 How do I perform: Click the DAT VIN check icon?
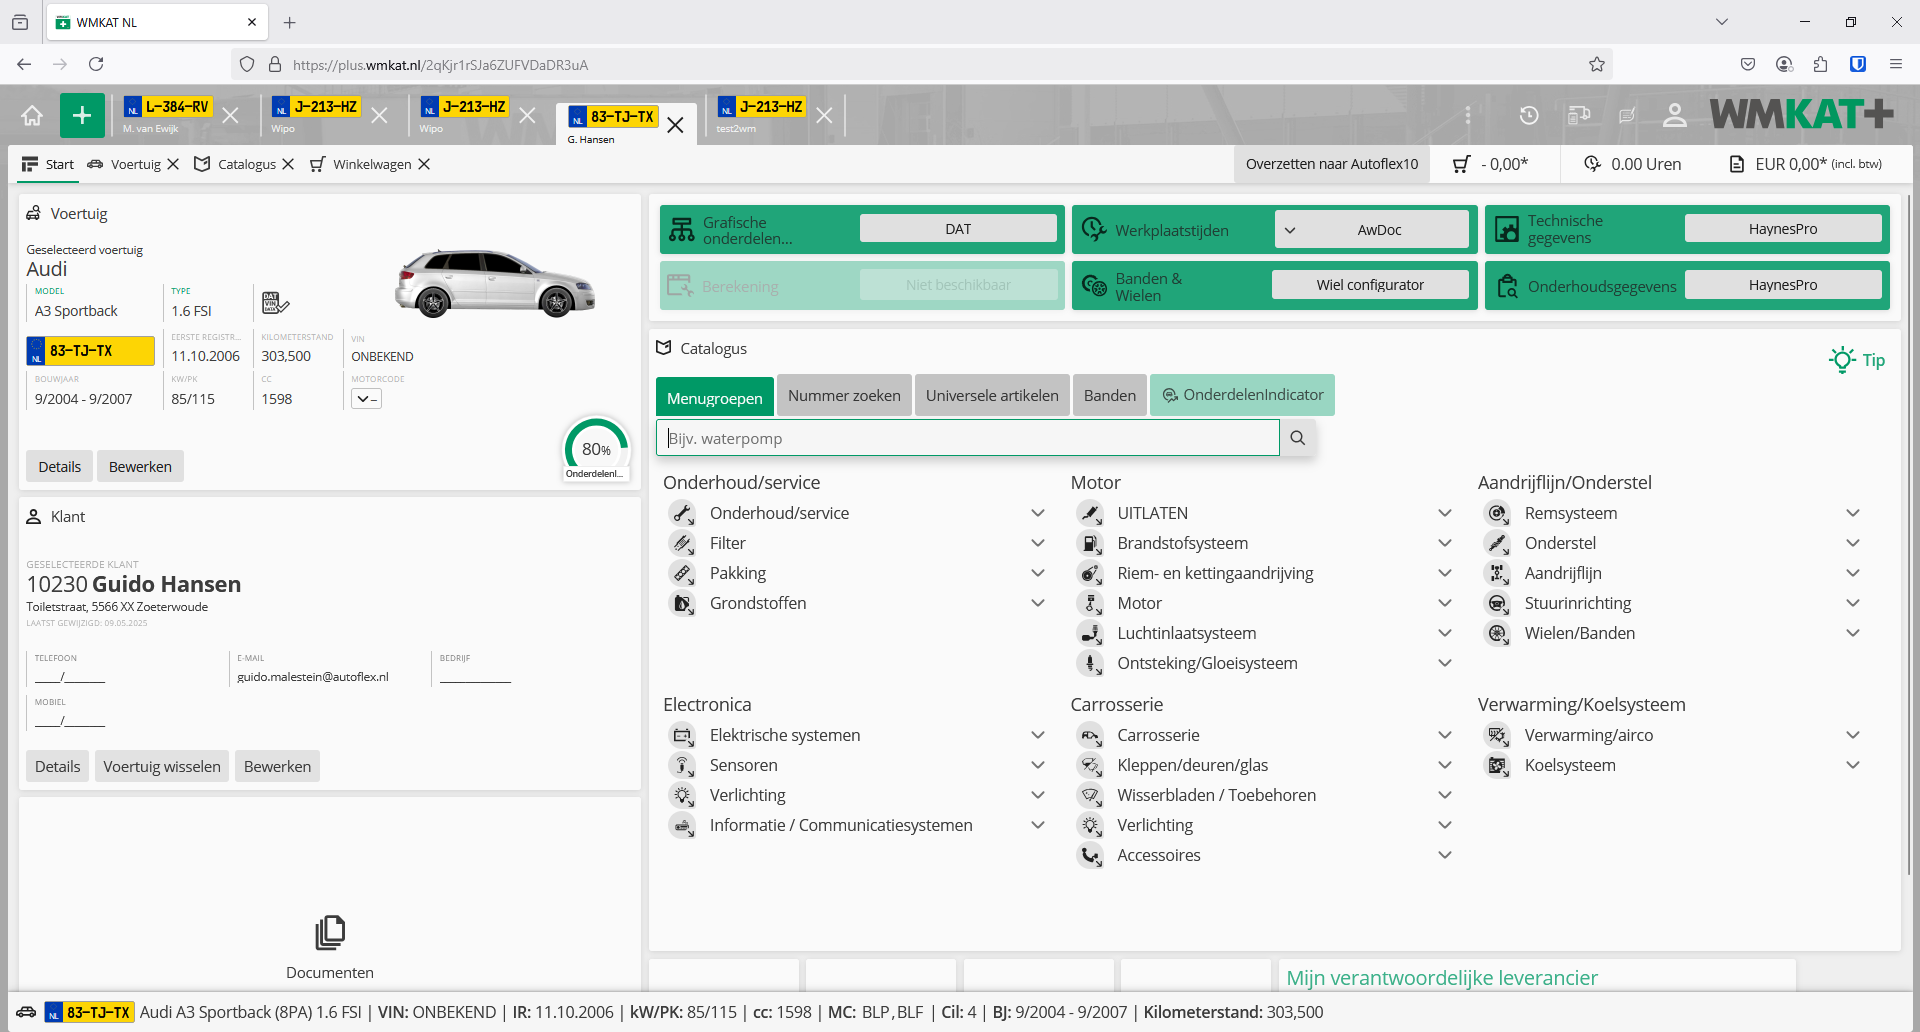point(274,302)
